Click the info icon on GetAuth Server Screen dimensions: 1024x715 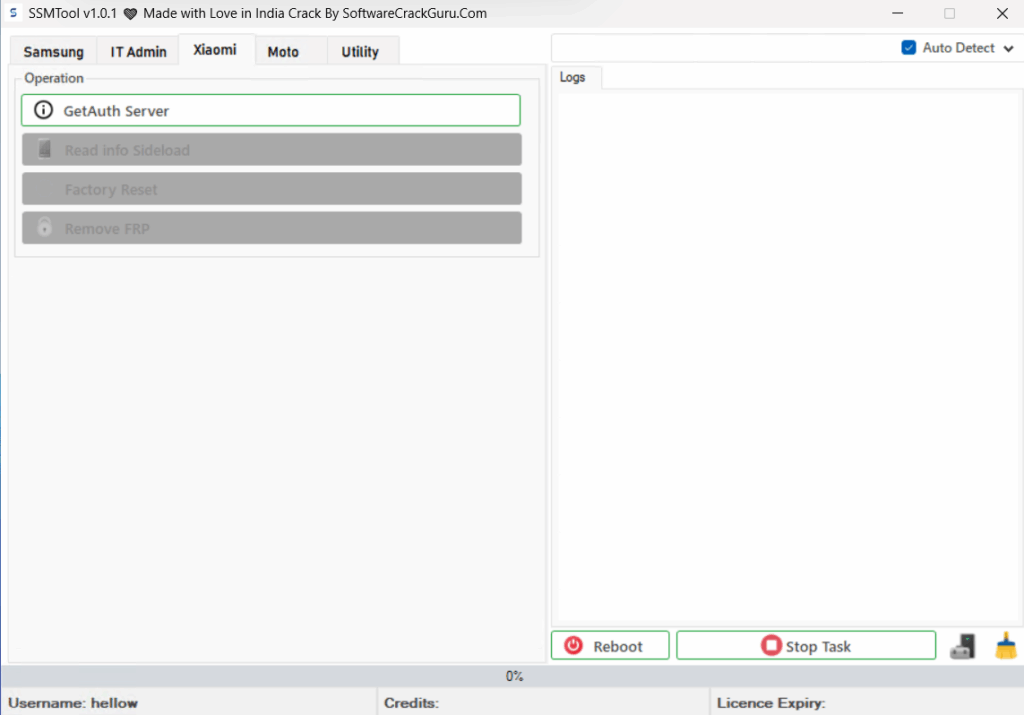[43, 110]
